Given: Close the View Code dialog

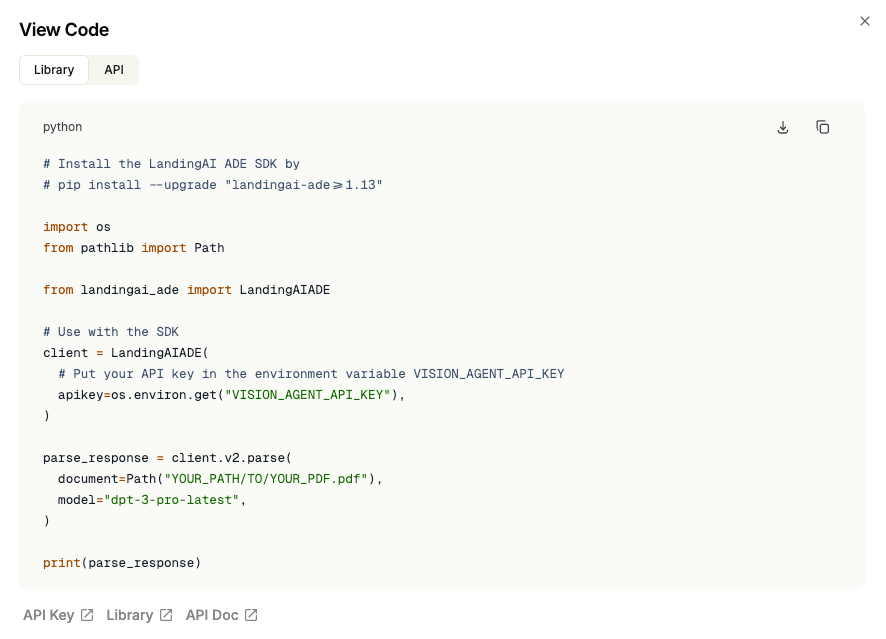Looking at the screenshot, I should [865, 21].
